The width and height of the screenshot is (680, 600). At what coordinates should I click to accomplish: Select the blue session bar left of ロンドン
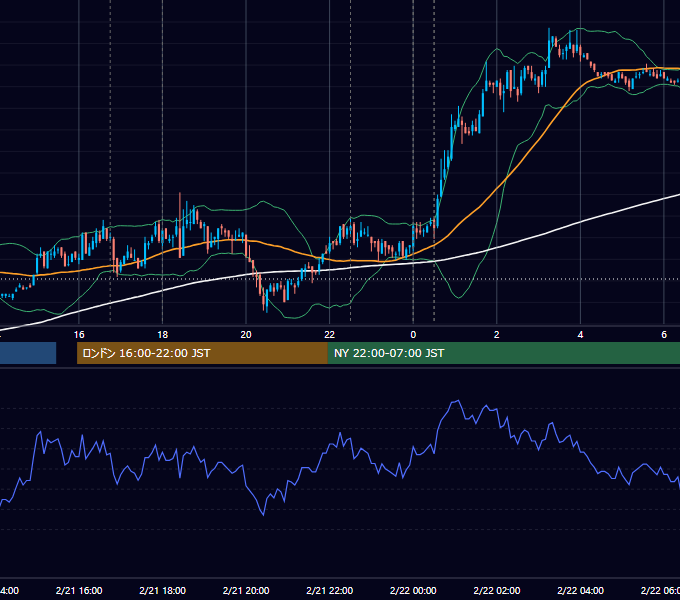coord(28,353)
